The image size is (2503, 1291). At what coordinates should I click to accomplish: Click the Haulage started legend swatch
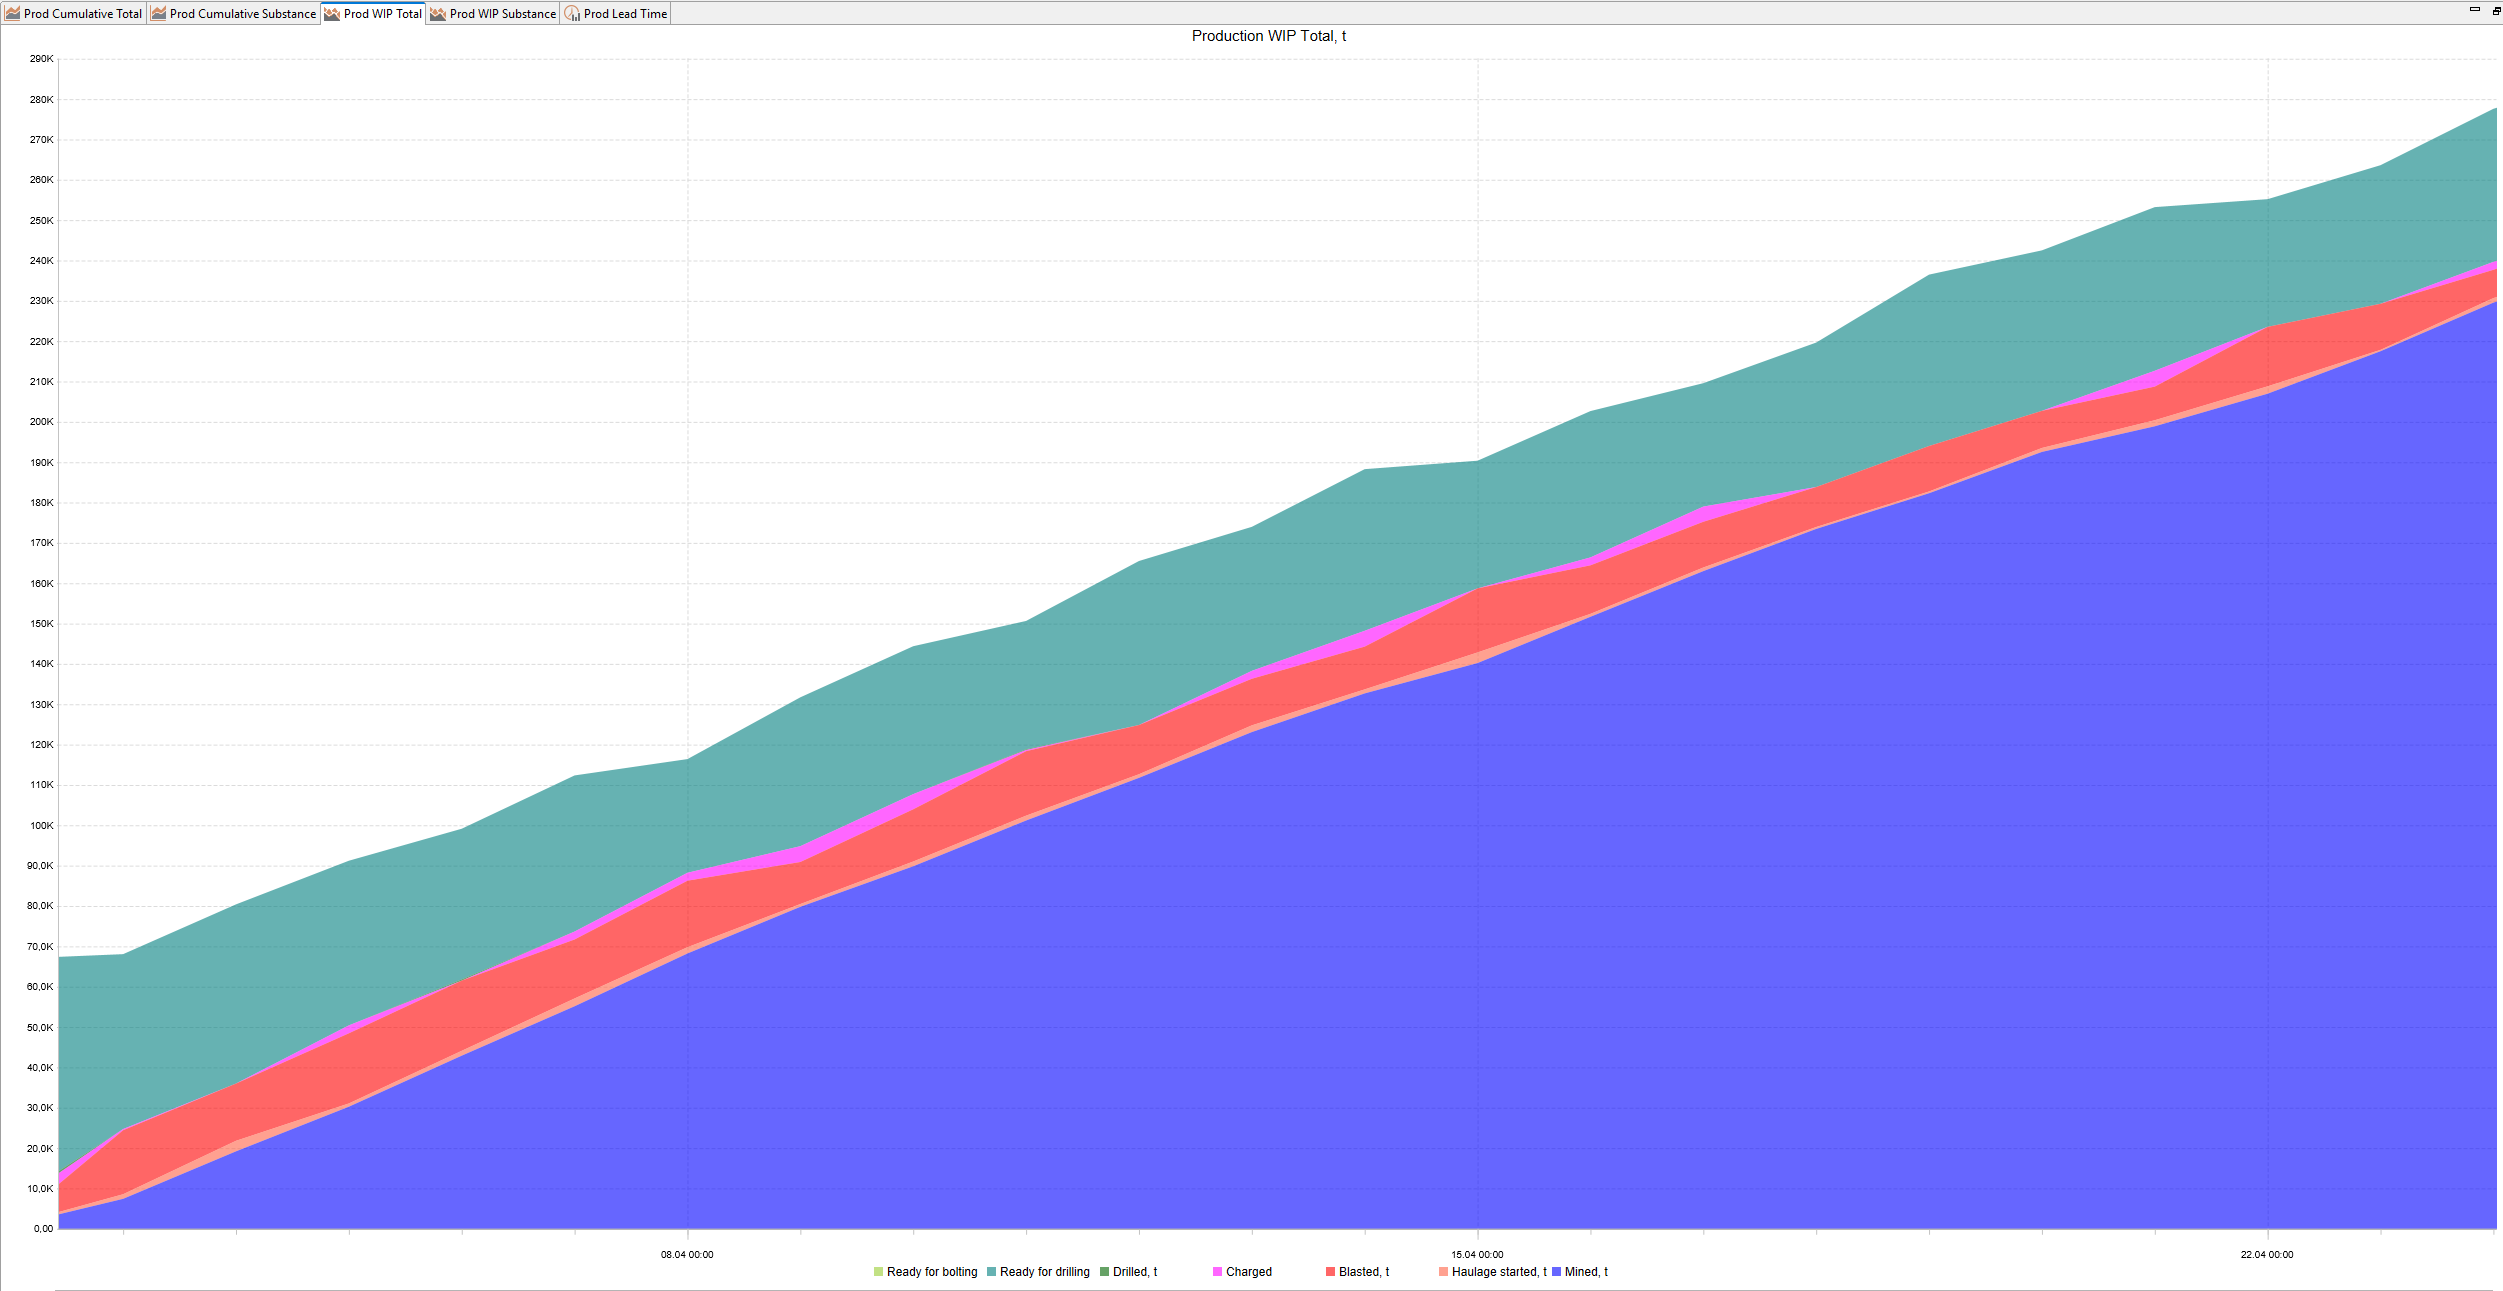(x=1443, y=1272)
